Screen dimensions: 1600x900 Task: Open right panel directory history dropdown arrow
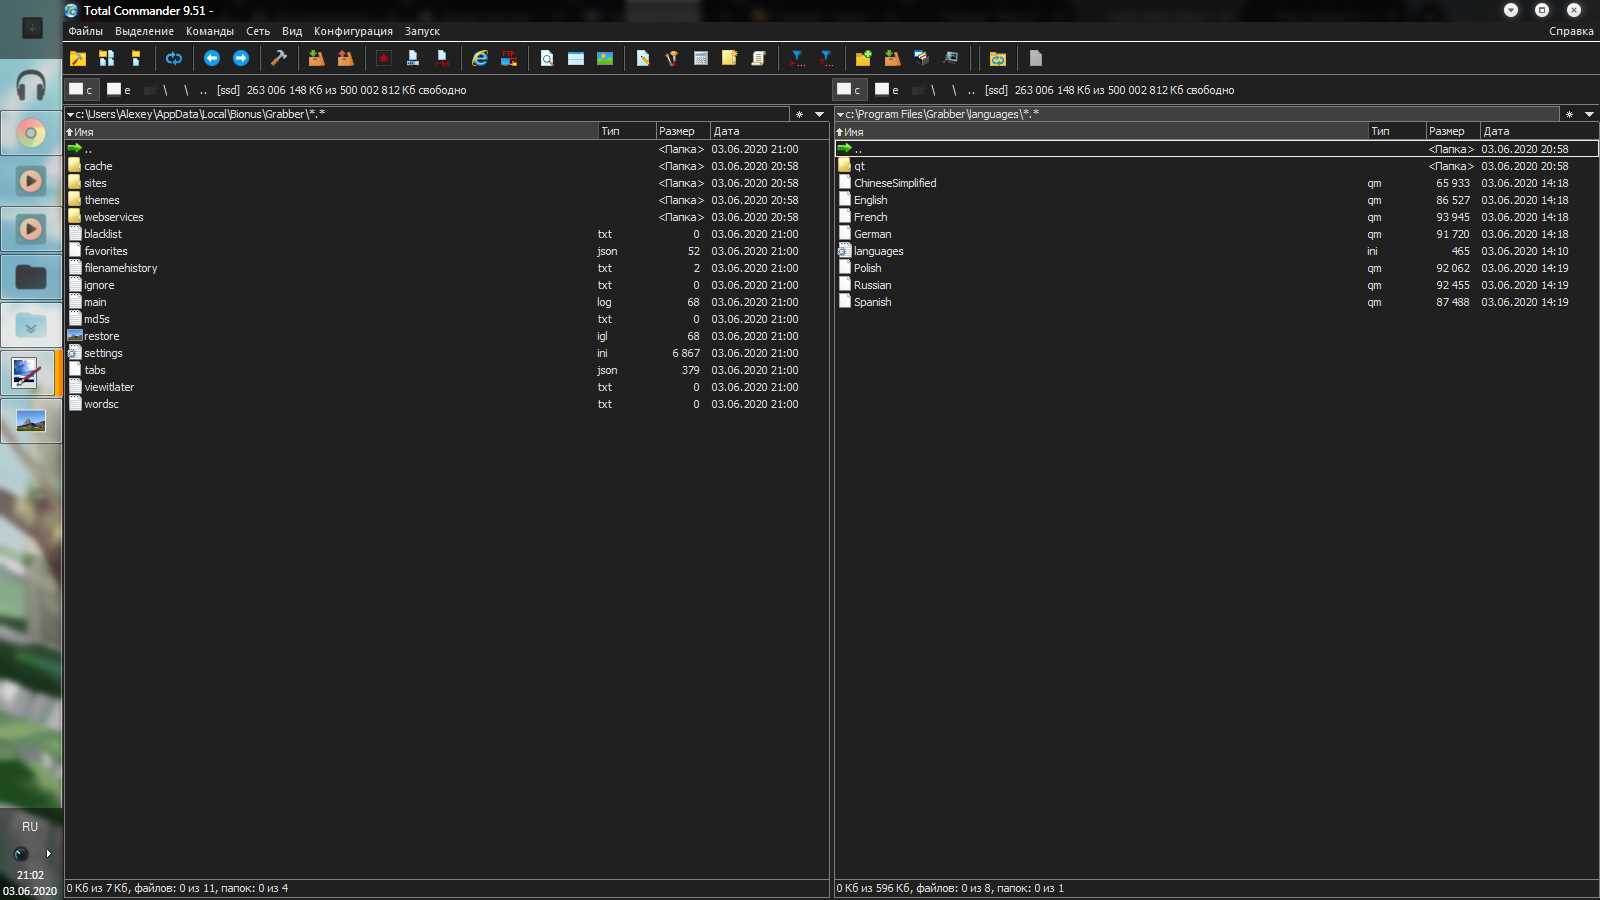coord(1589,114)
